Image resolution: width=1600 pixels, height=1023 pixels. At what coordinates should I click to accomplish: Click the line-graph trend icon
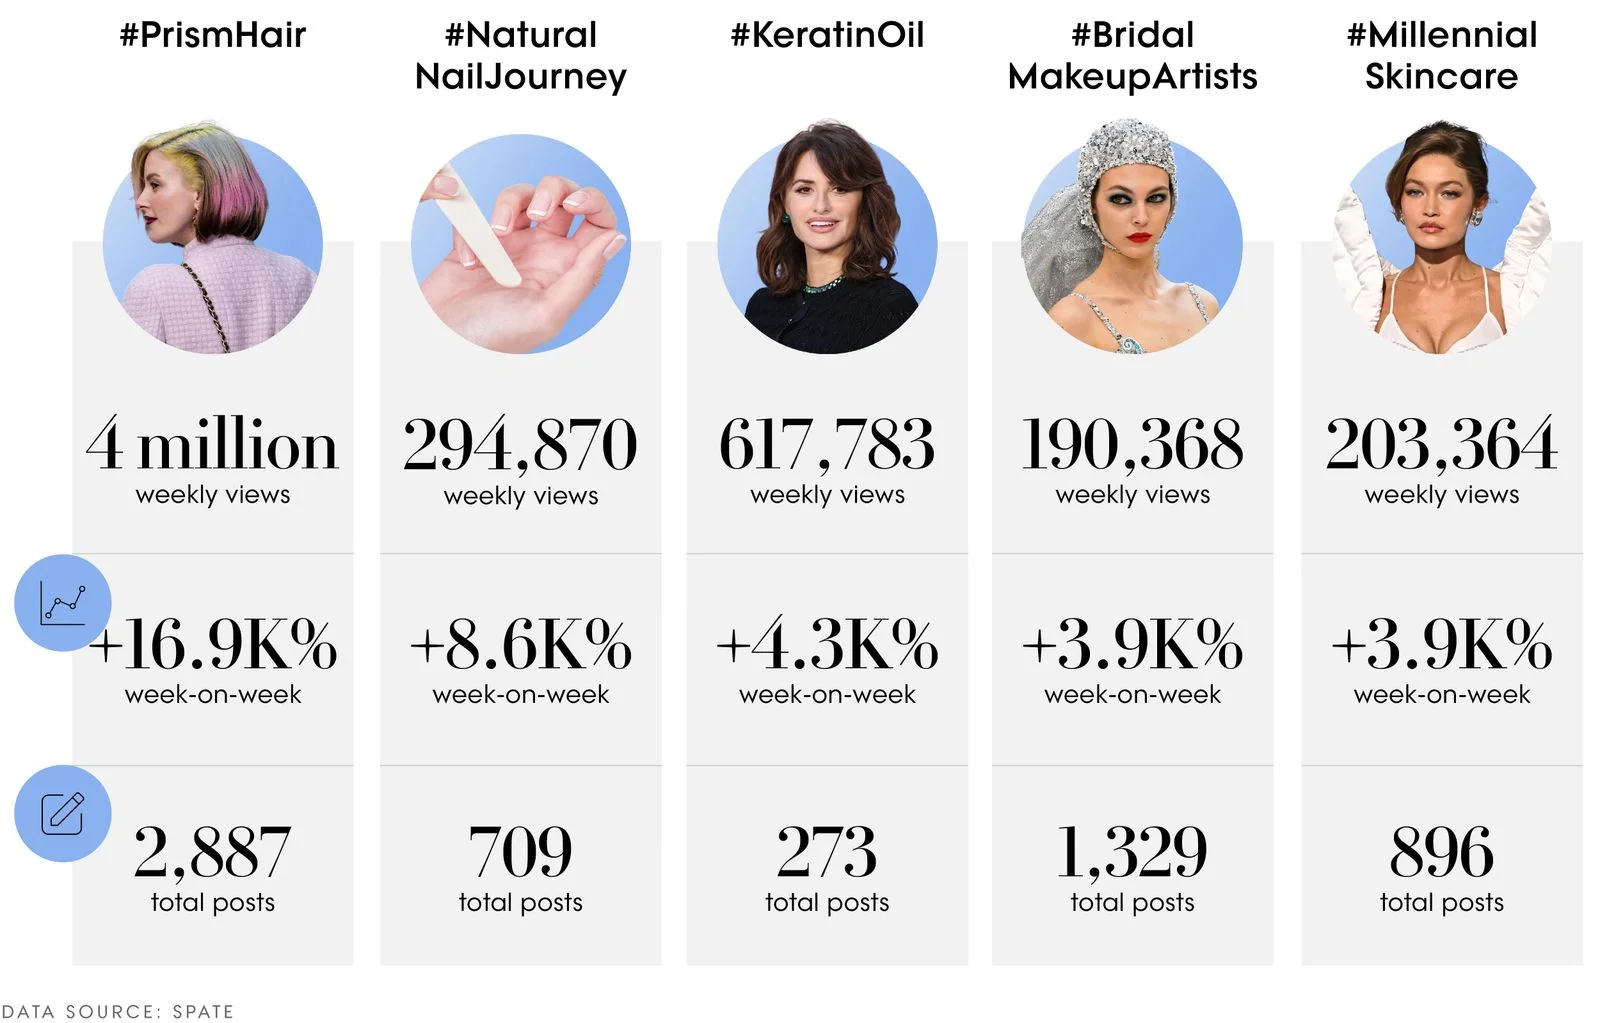tap(62, 603)
